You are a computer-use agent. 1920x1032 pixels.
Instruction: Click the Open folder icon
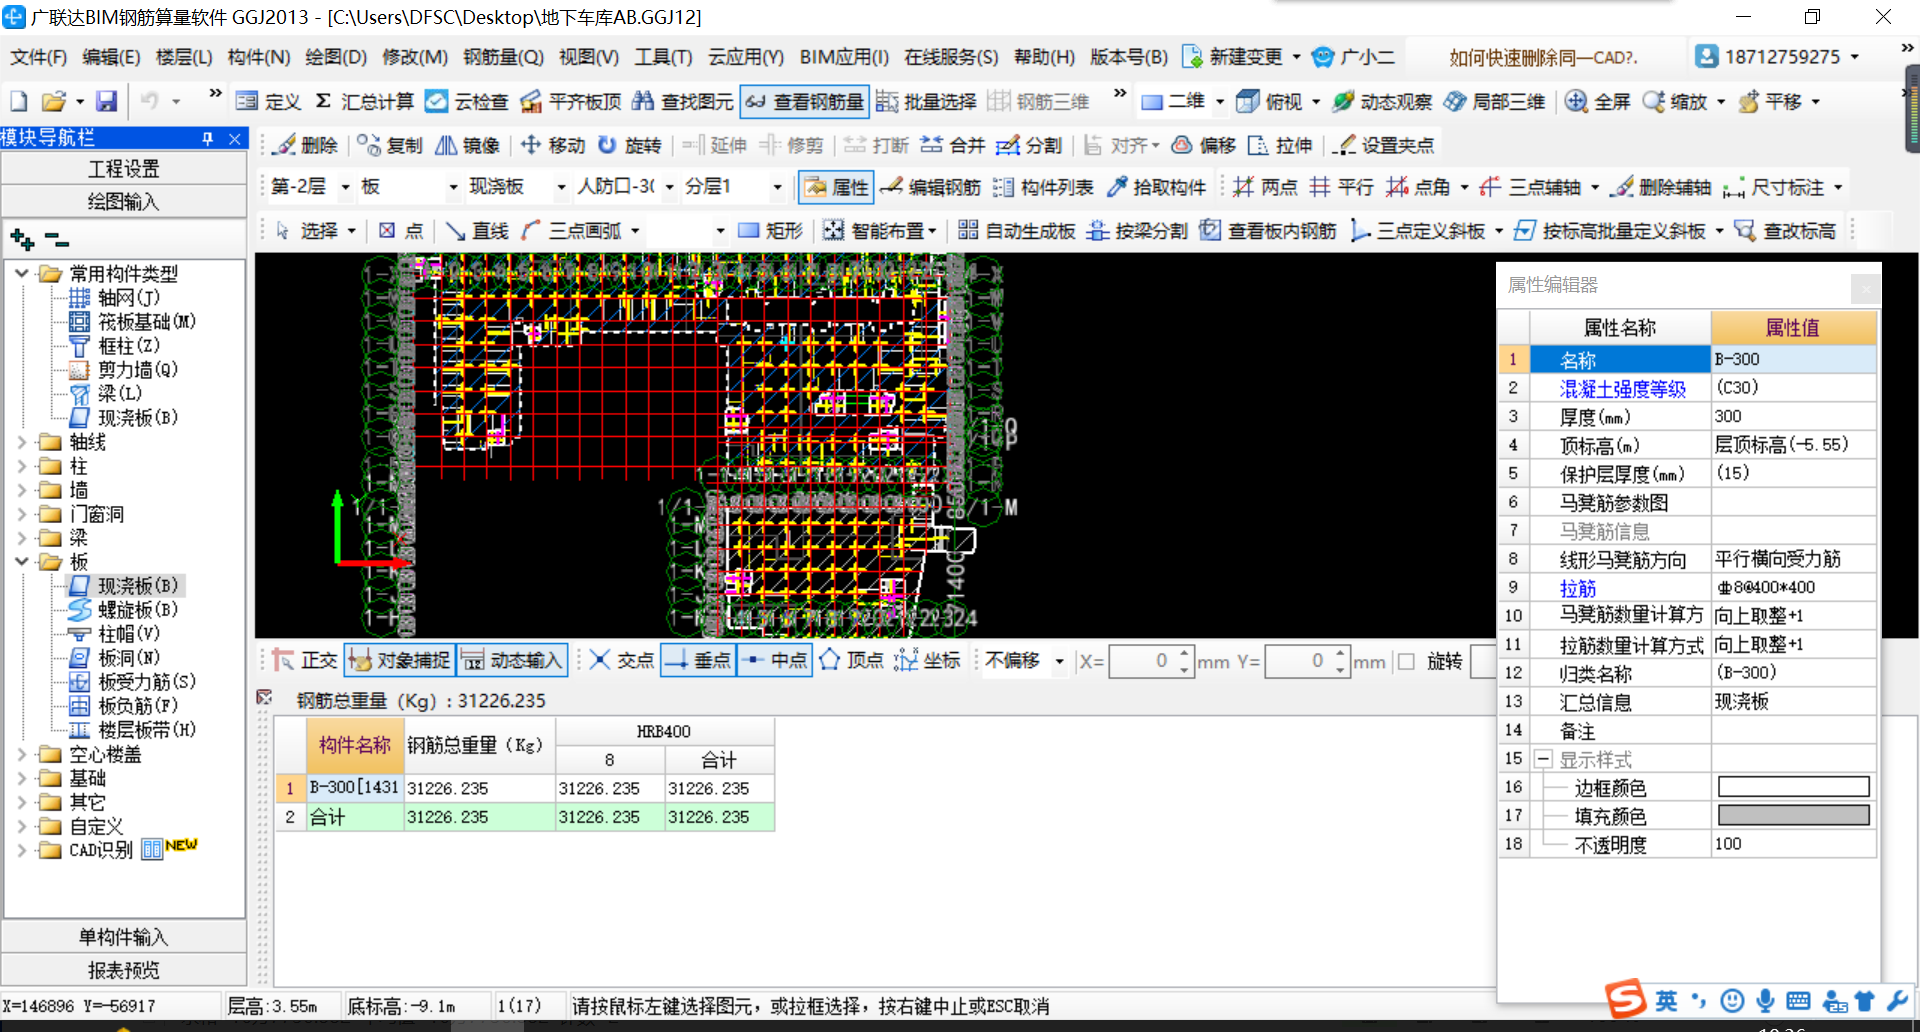tap(54, 101)
